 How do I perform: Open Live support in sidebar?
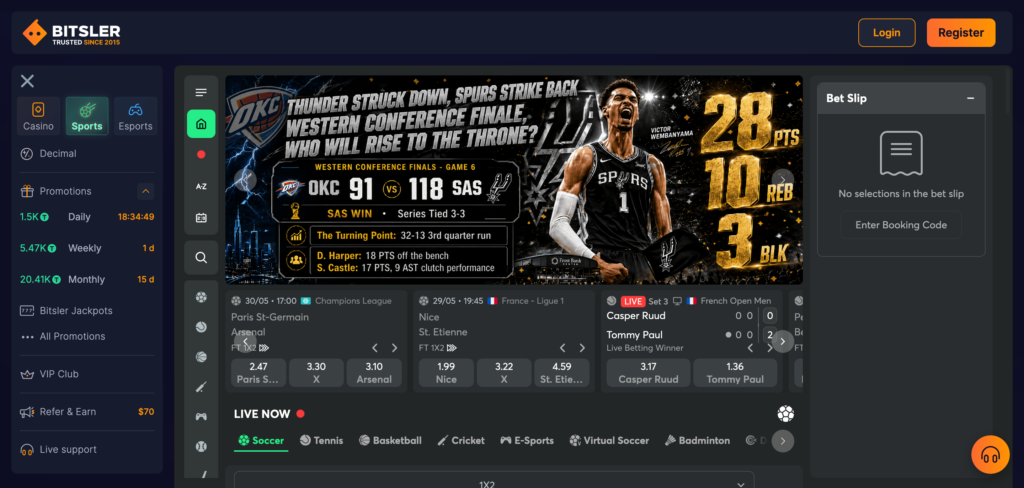point(59,449)
